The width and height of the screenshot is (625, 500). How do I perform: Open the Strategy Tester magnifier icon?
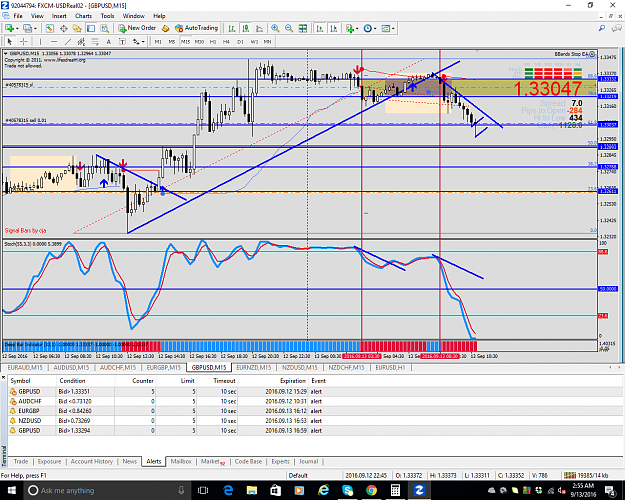(104, 28)
